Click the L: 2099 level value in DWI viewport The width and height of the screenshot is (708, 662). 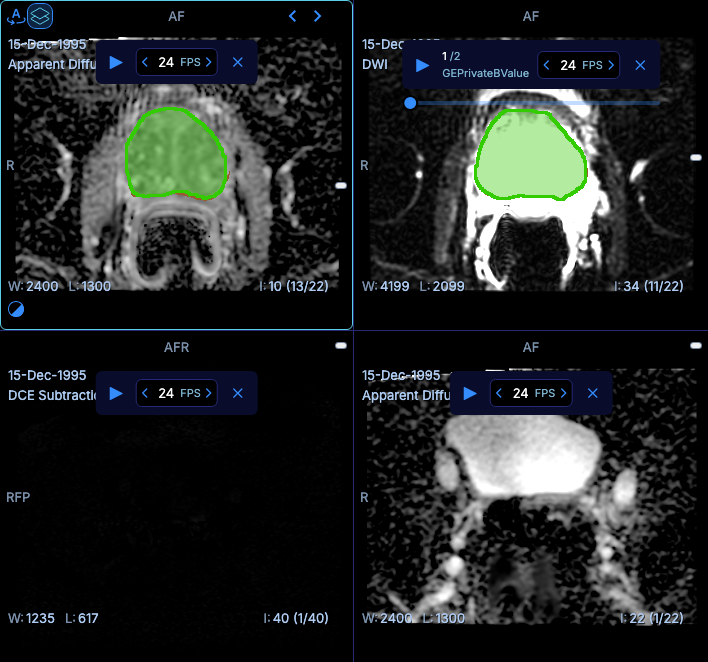pyautogui.click(x=442, y=286)
